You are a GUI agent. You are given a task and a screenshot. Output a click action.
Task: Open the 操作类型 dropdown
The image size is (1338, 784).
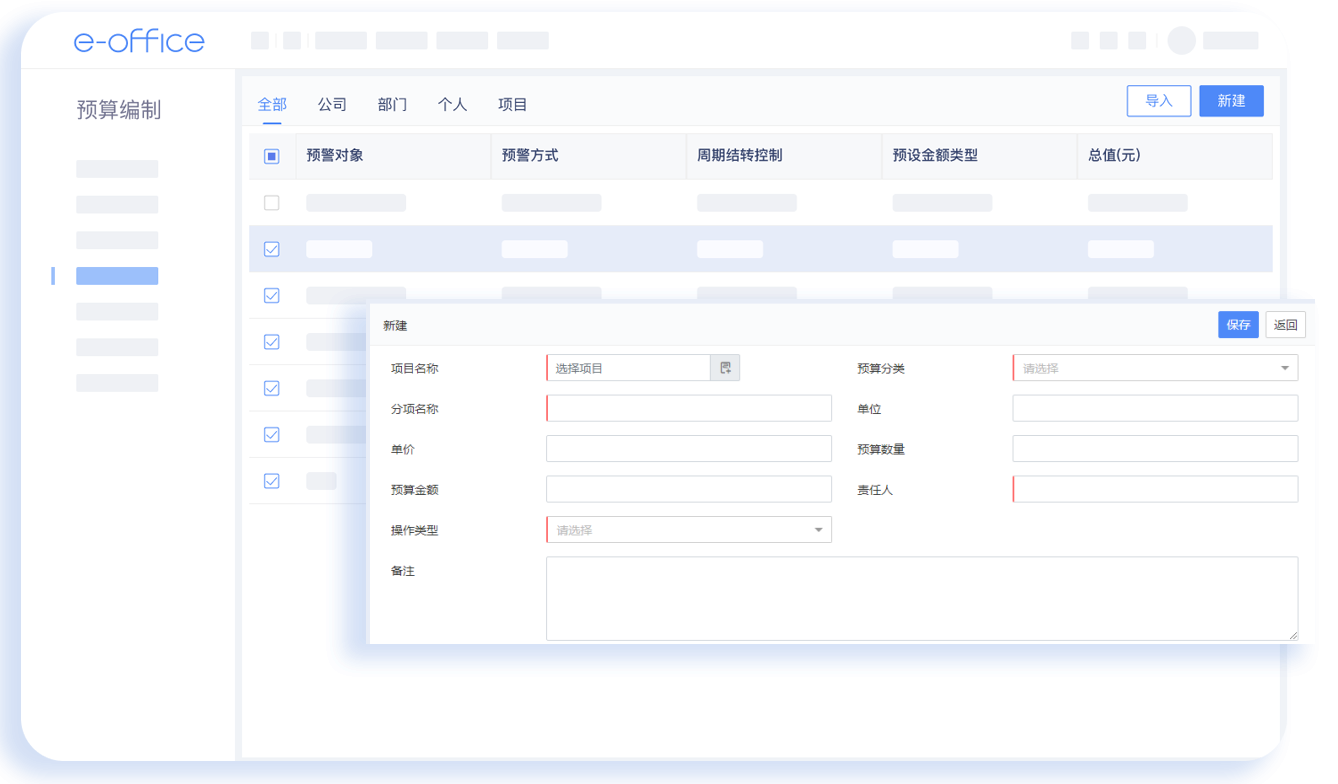coord(689,530)
